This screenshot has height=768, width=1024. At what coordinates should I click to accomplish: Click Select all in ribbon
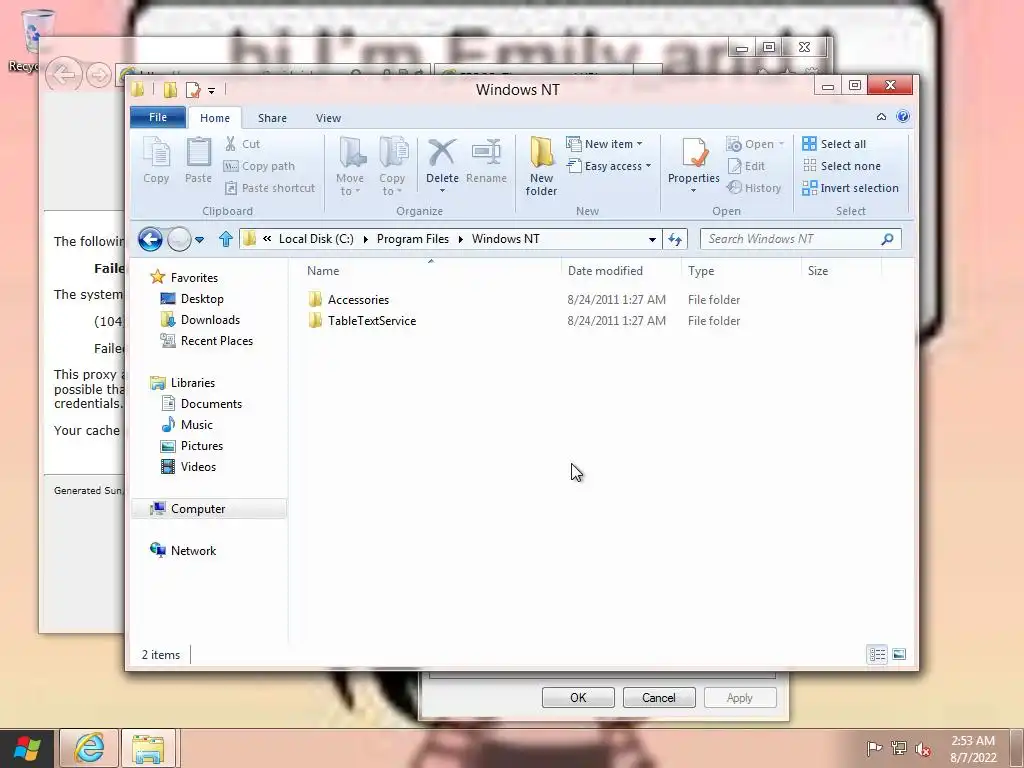(x=835, y=144)
